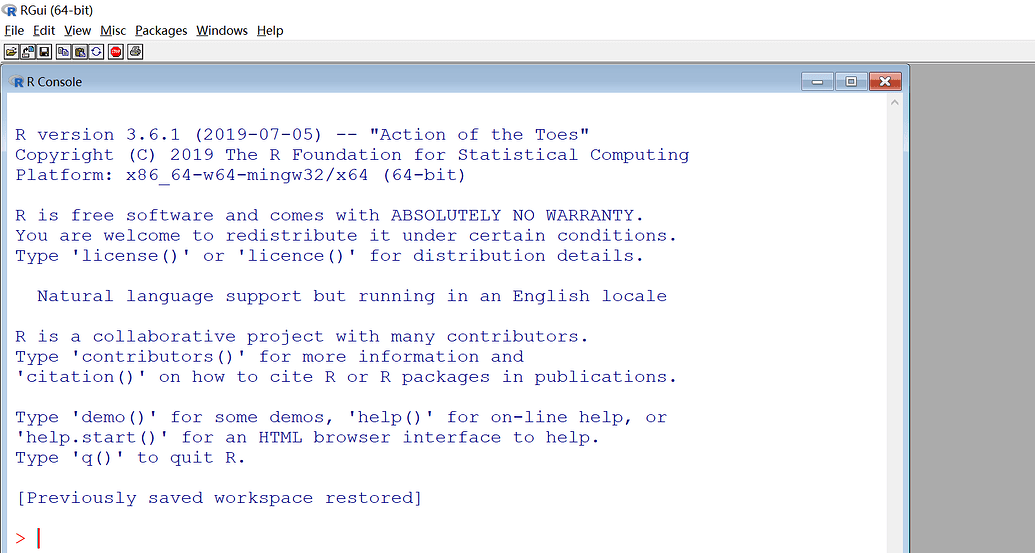Open the Packages menu
Image resolution: width=1035 pixels, height=553 pixels.
click(161, 30)
